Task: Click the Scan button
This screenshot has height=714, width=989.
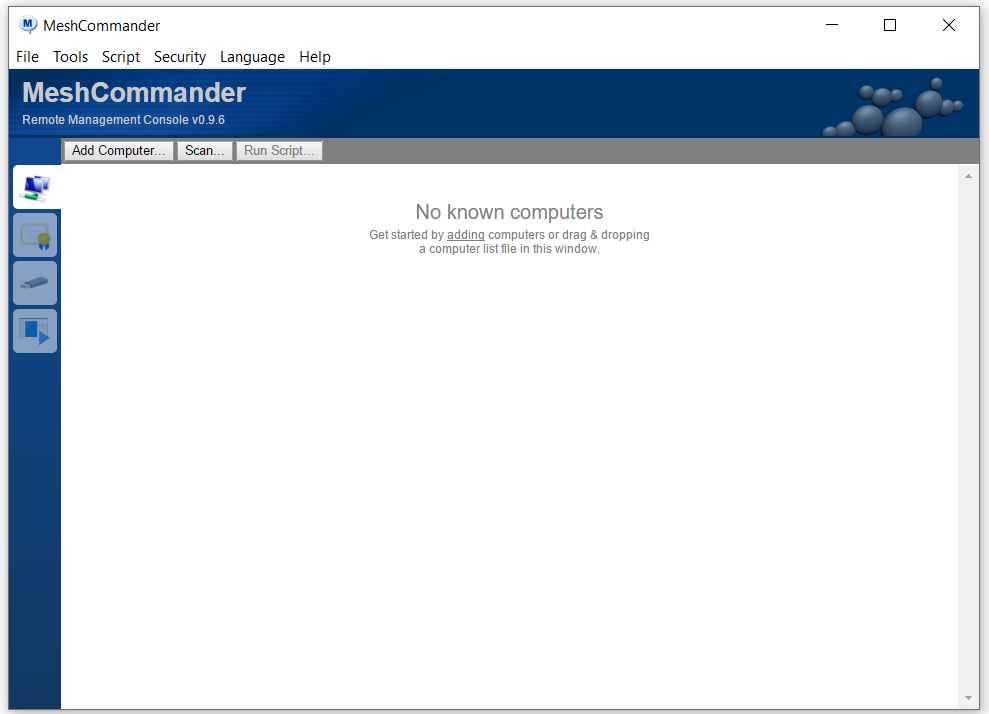Action: pyautogui.click(x=204, y=151)
